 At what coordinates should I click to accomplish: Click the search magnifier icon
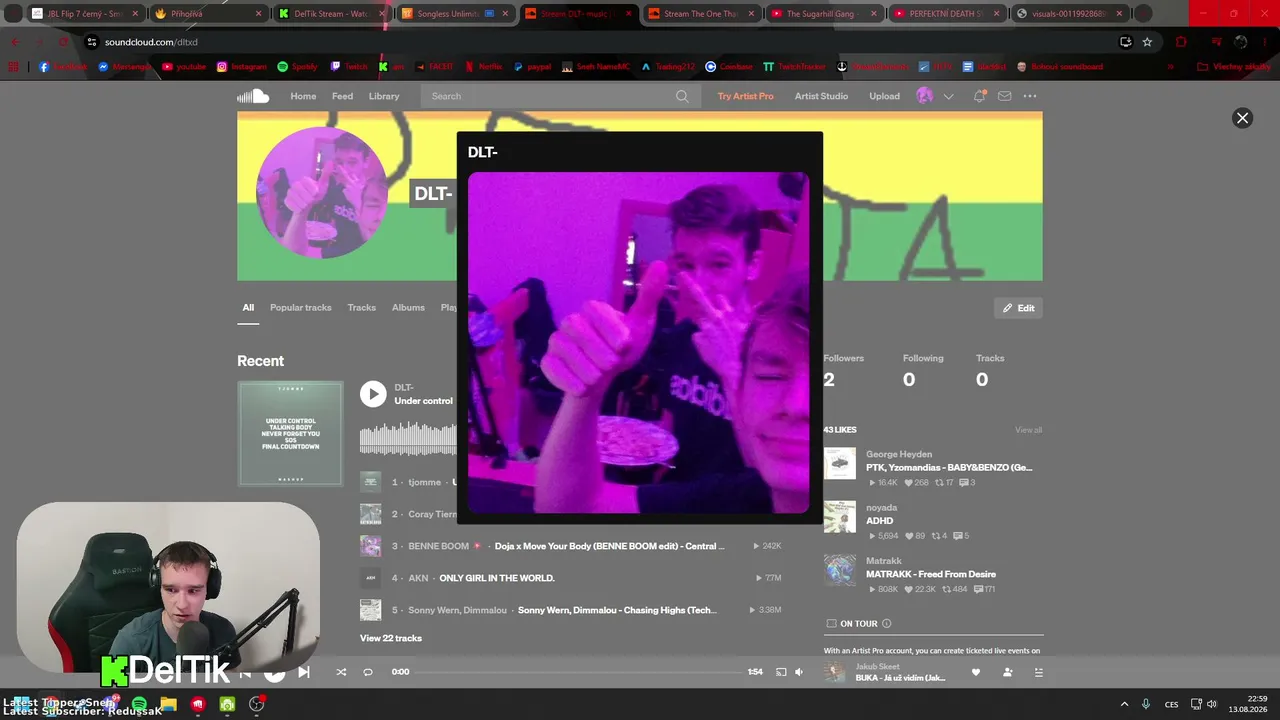(682, 96)
